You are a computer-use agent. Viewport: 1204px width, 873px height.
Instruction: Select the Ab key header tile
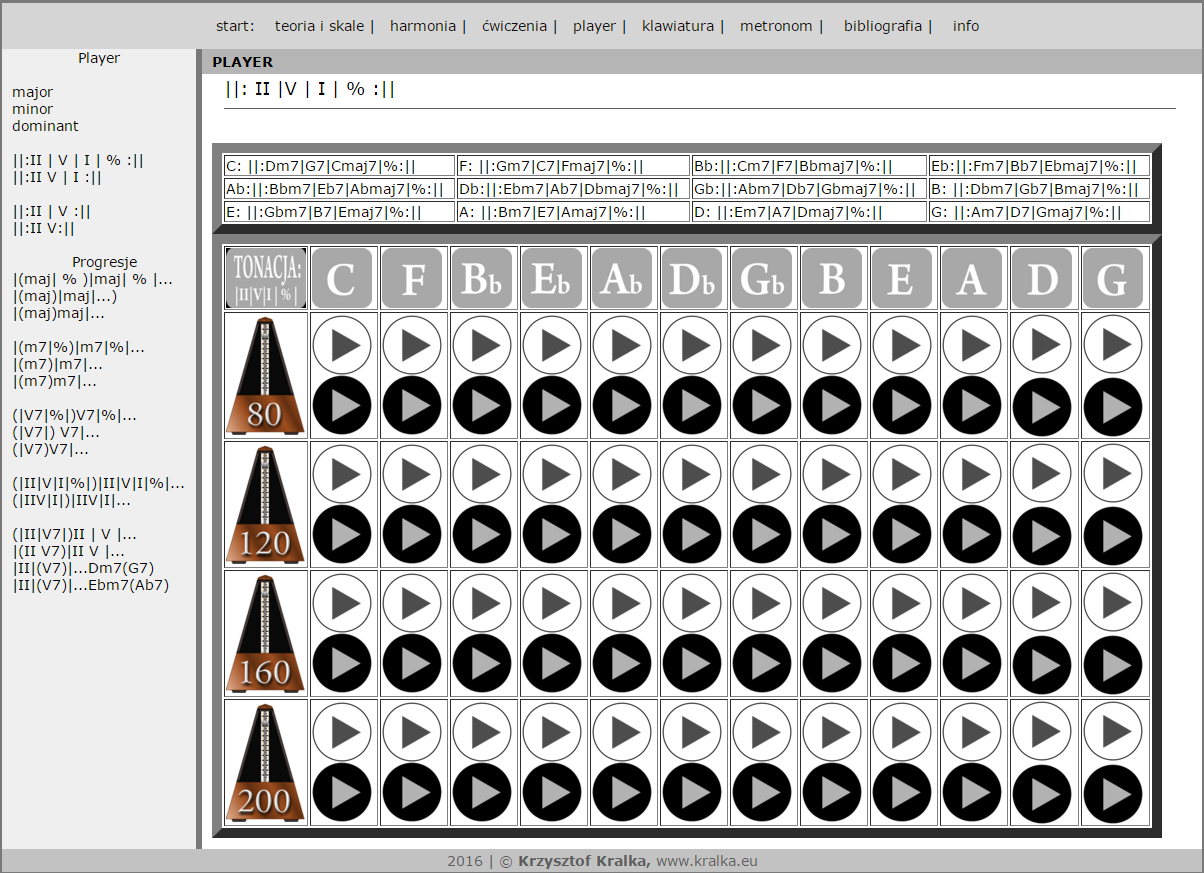pos(622,278)
